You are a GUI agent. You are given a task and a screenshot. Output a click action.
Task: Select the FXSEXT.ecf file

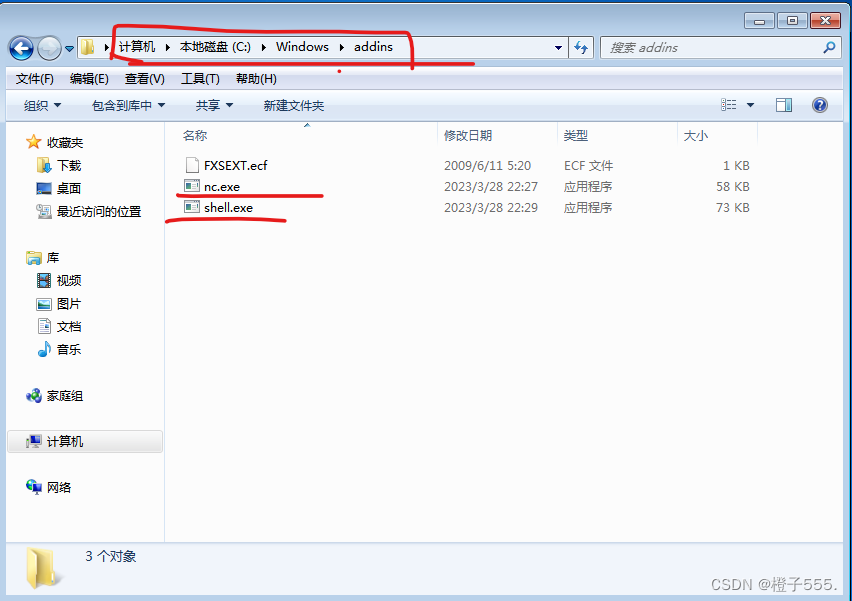click(235, 165)
